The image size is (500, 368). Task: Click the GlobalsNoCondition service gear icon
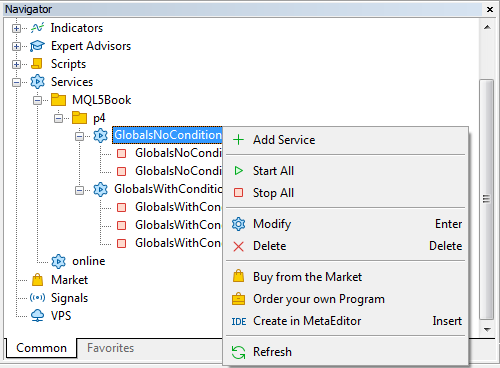pos(100,135)
